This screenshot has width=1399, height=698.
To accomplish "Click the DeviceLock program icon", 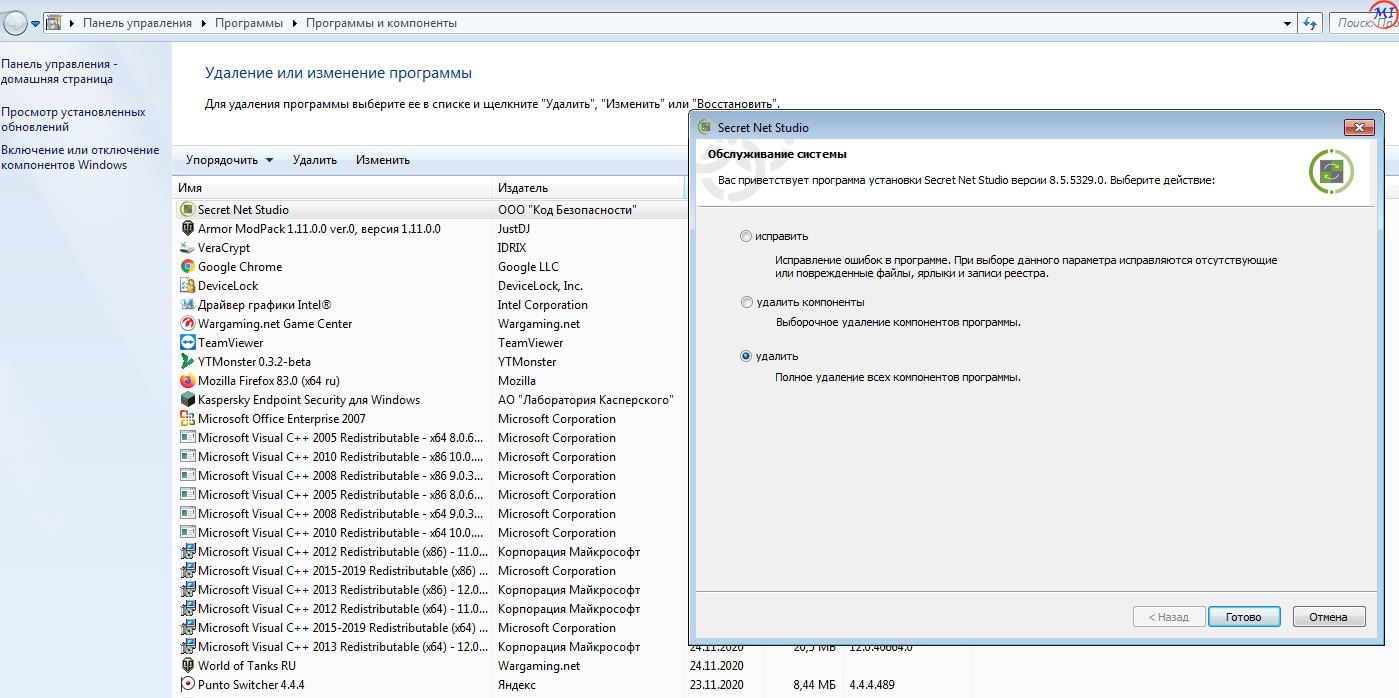I will click(x=187, y=286).
